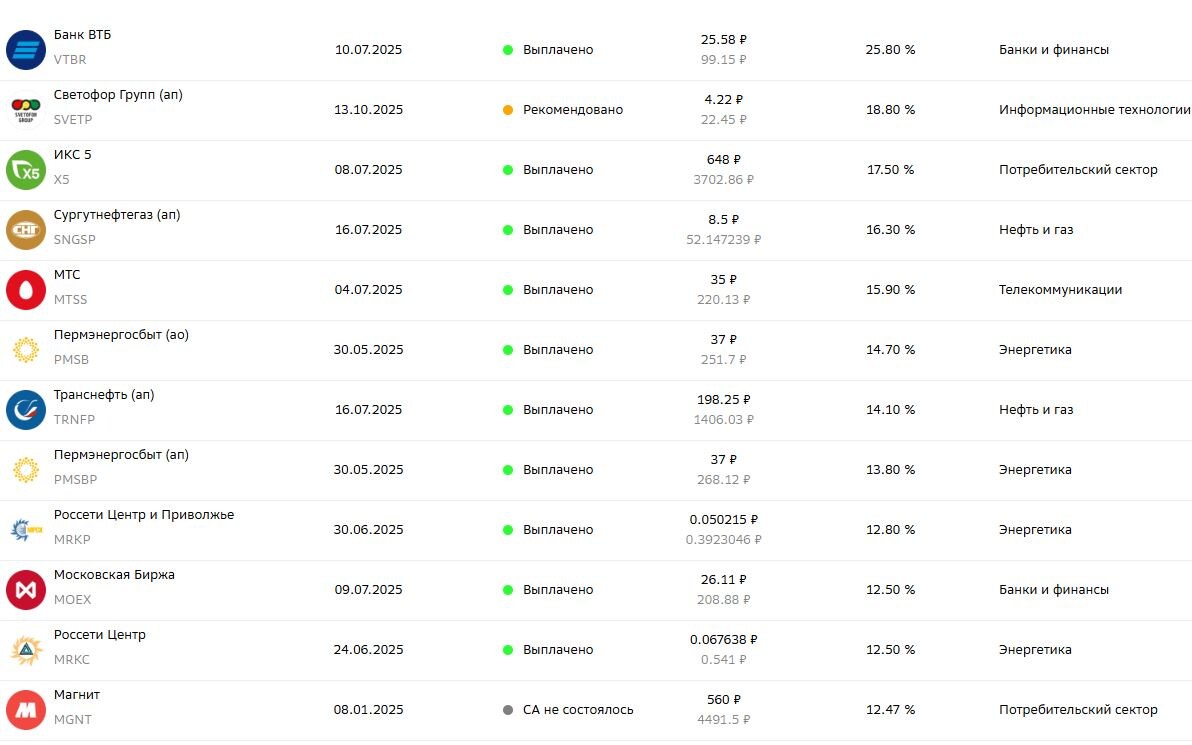This screenshot has width=1192, height=745.
Task: Open the Россети Центр company page
Action: pos(100,636)
